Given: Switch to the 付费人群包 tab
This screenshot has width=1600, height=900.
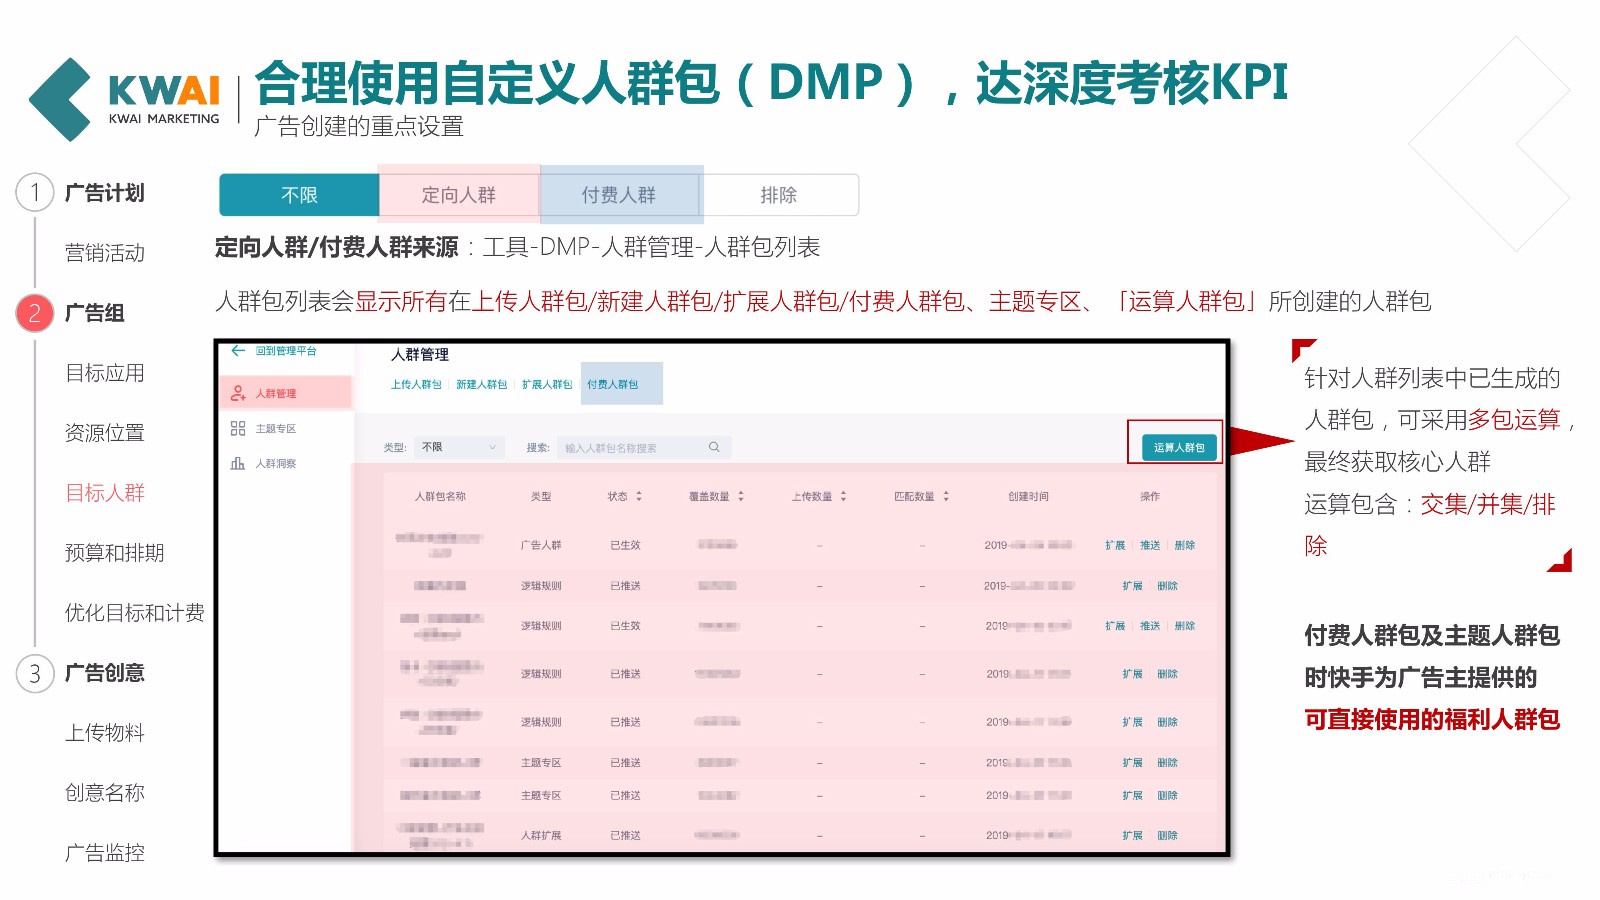Looking at the screenshot, I should point(612,384).
